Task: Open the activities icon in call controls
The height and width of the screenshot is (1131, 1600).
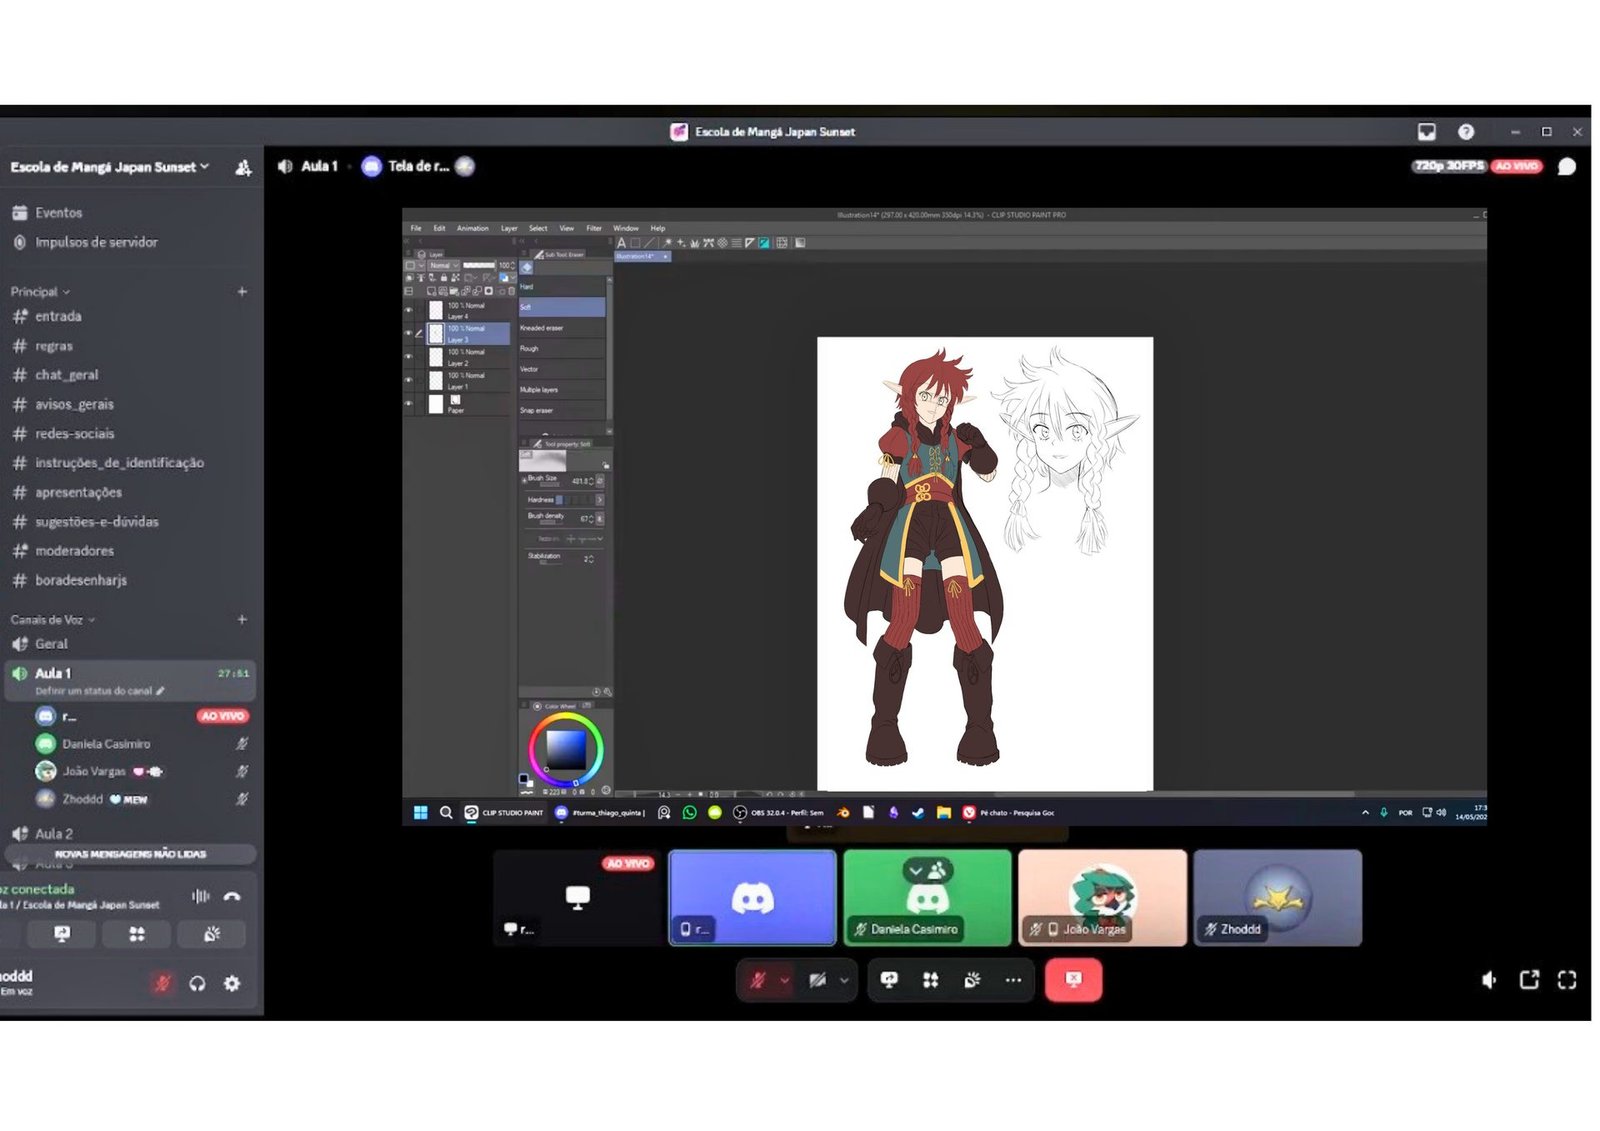Action: click(930, 980)
